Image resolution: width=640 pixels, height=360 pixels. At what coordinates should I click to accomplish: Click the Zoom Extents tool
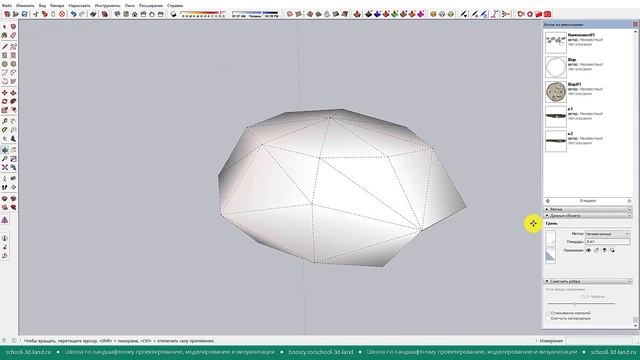point(4,167)
